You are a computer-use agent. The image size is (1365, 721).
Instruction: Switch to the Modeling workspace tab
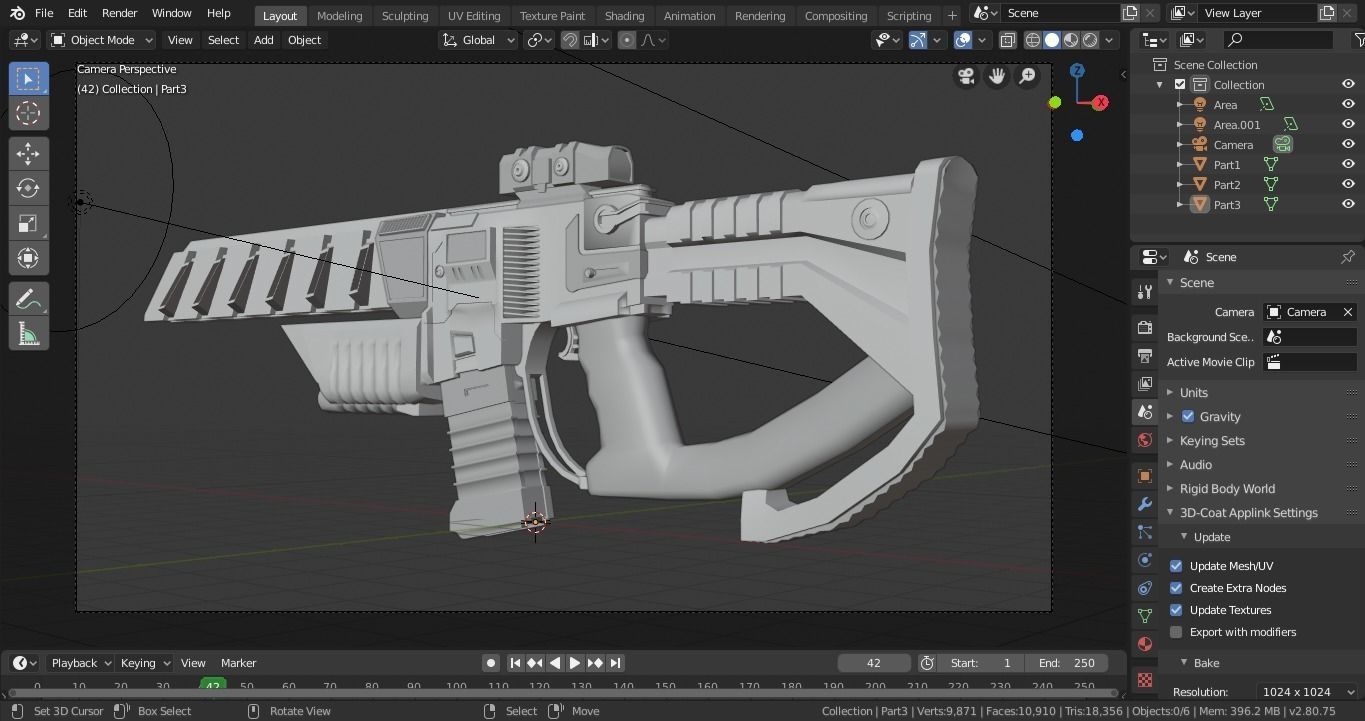point(339,15)
